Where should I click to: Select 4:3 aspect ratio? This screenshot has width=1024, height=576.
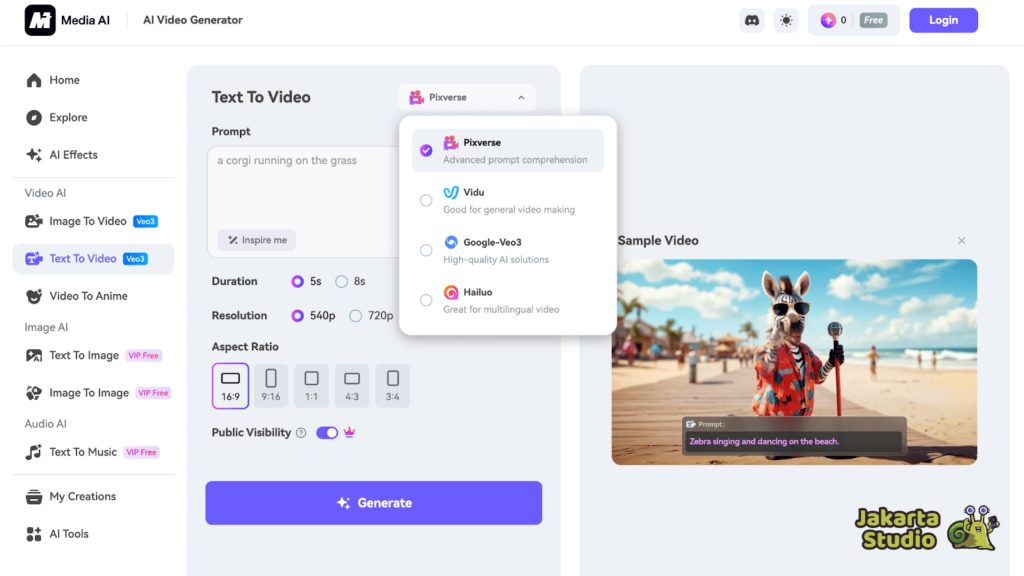(x=352, y=386)
